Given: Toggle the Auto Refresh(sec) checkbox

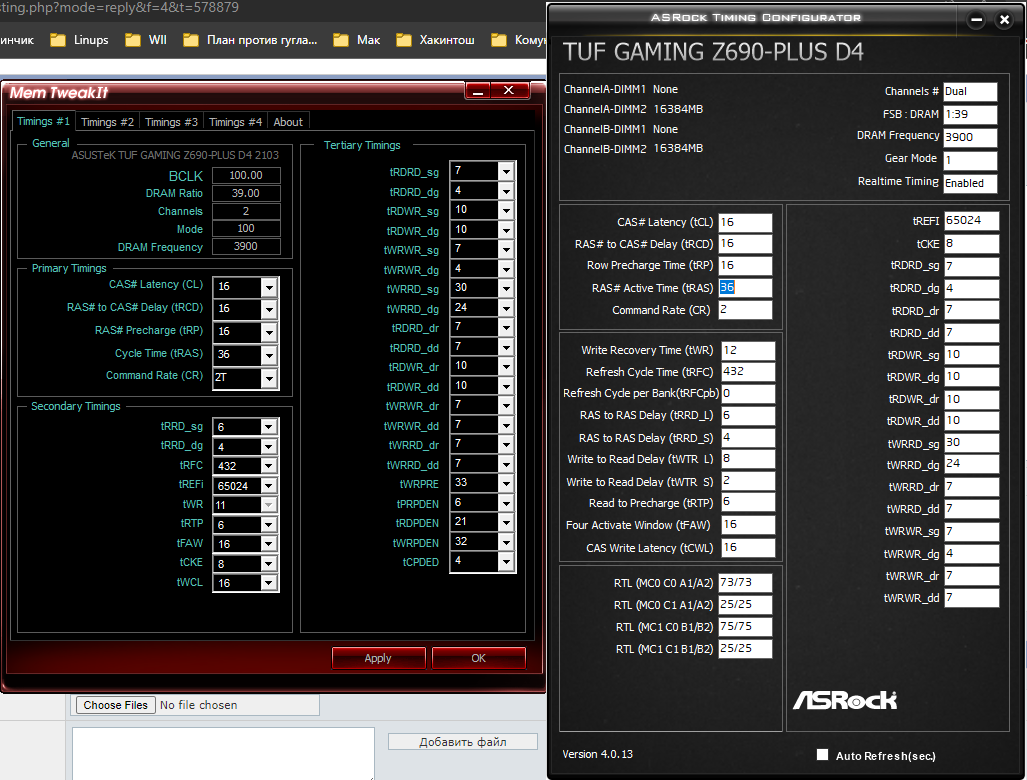Looking at the screenshot, I should 823,754.
